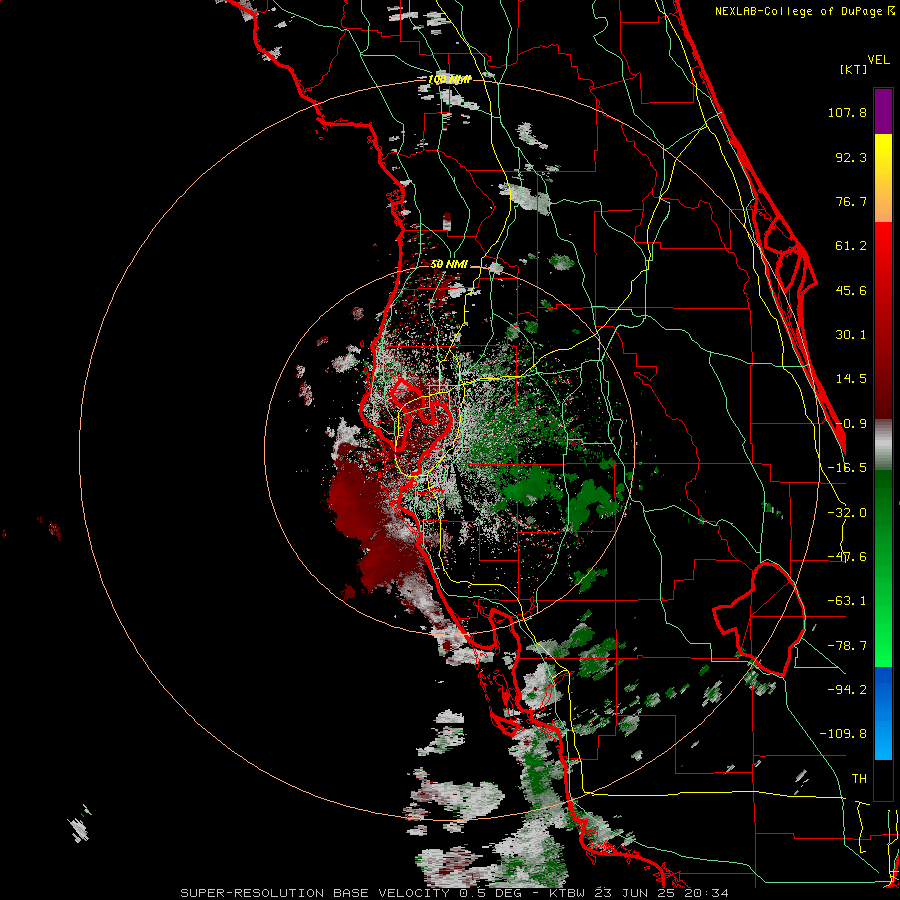
Task: Select the -16.5 velocity scale value
Action: coord(847,468)
